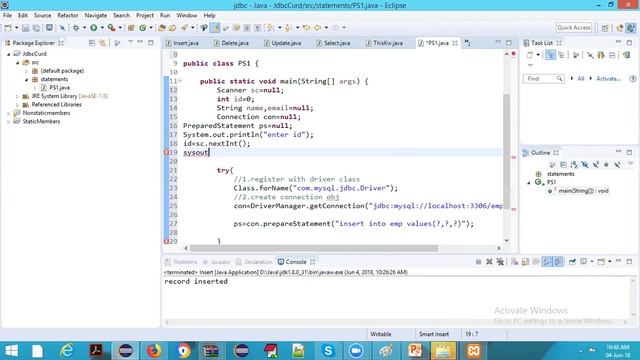
Task: Toggle Sort alphabetically in Outline toolbar
Action: coord(574,164)
